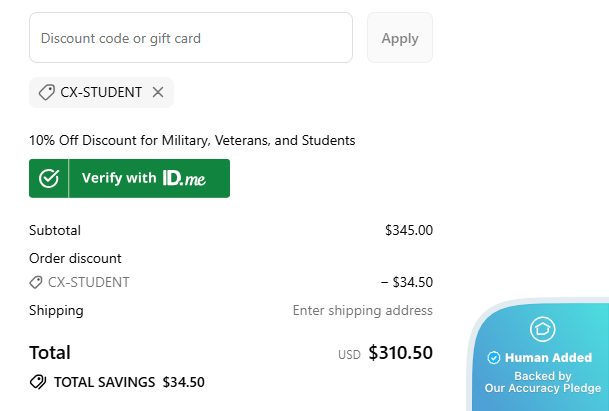Click the $345.00 subtotal amount
The image size is (609, 411).
[408, 230]
